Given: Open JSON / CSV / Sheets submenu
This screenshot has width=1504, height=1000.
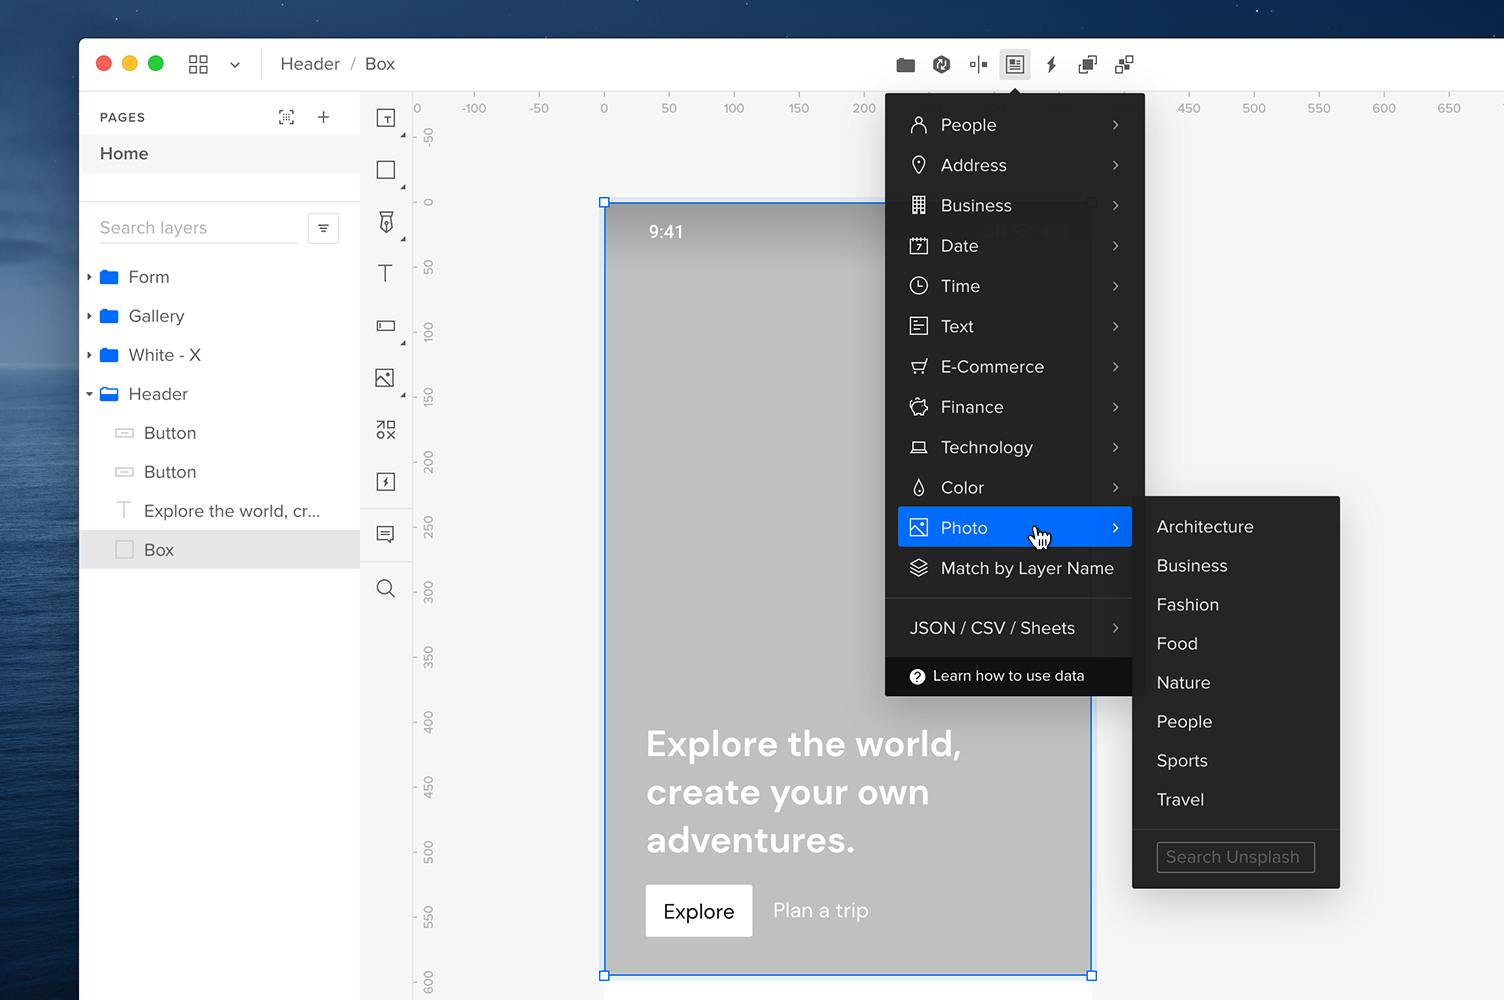Looking at the screenshot, I should 1014,628.
